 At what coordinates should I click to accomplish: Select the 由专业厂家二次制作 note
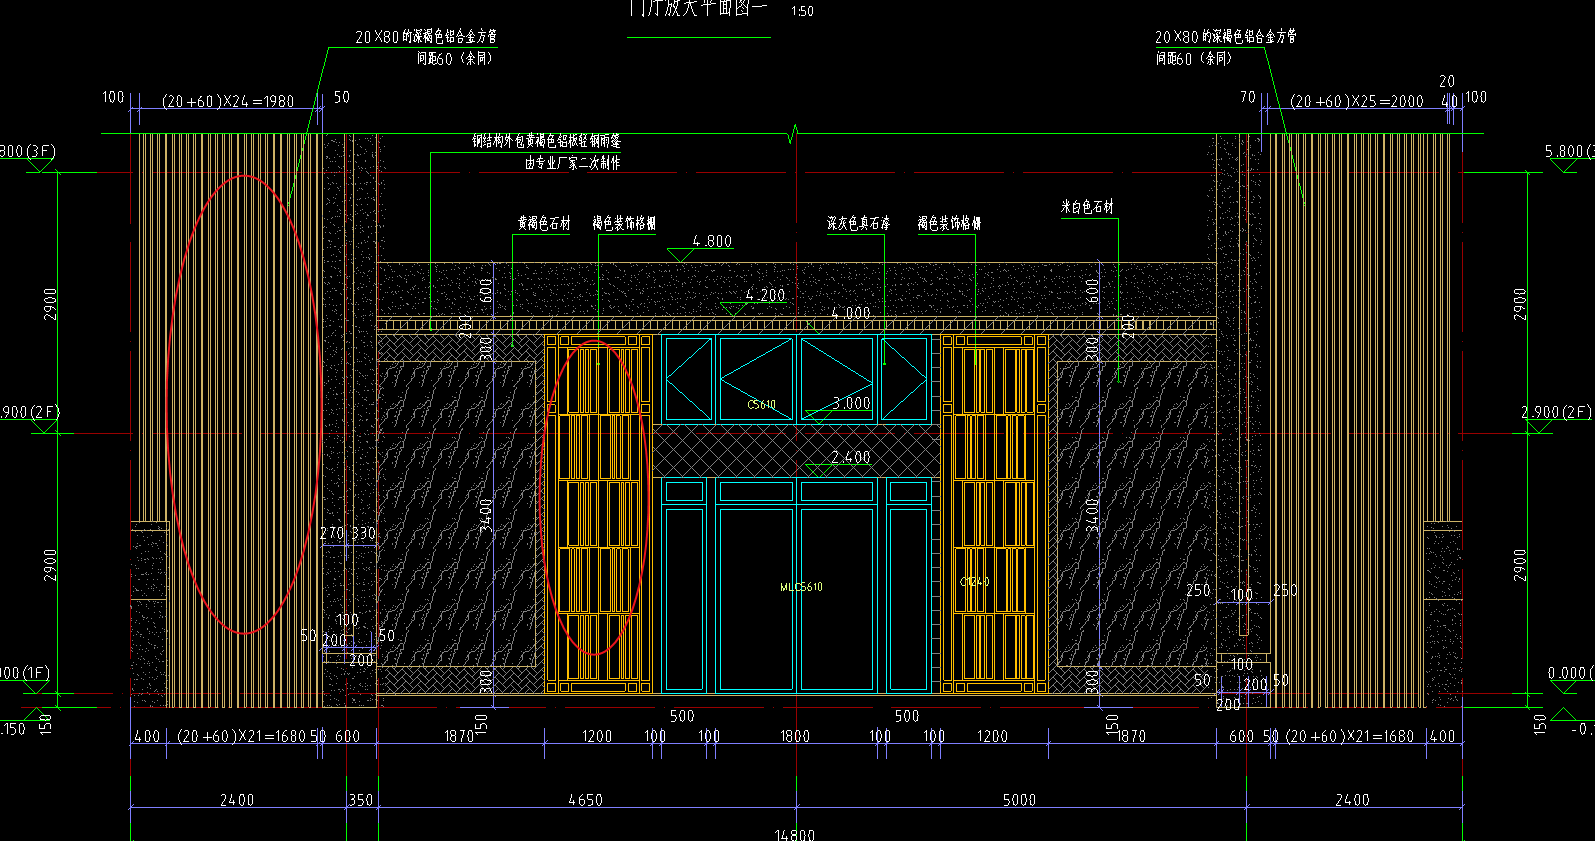[572, 163]
